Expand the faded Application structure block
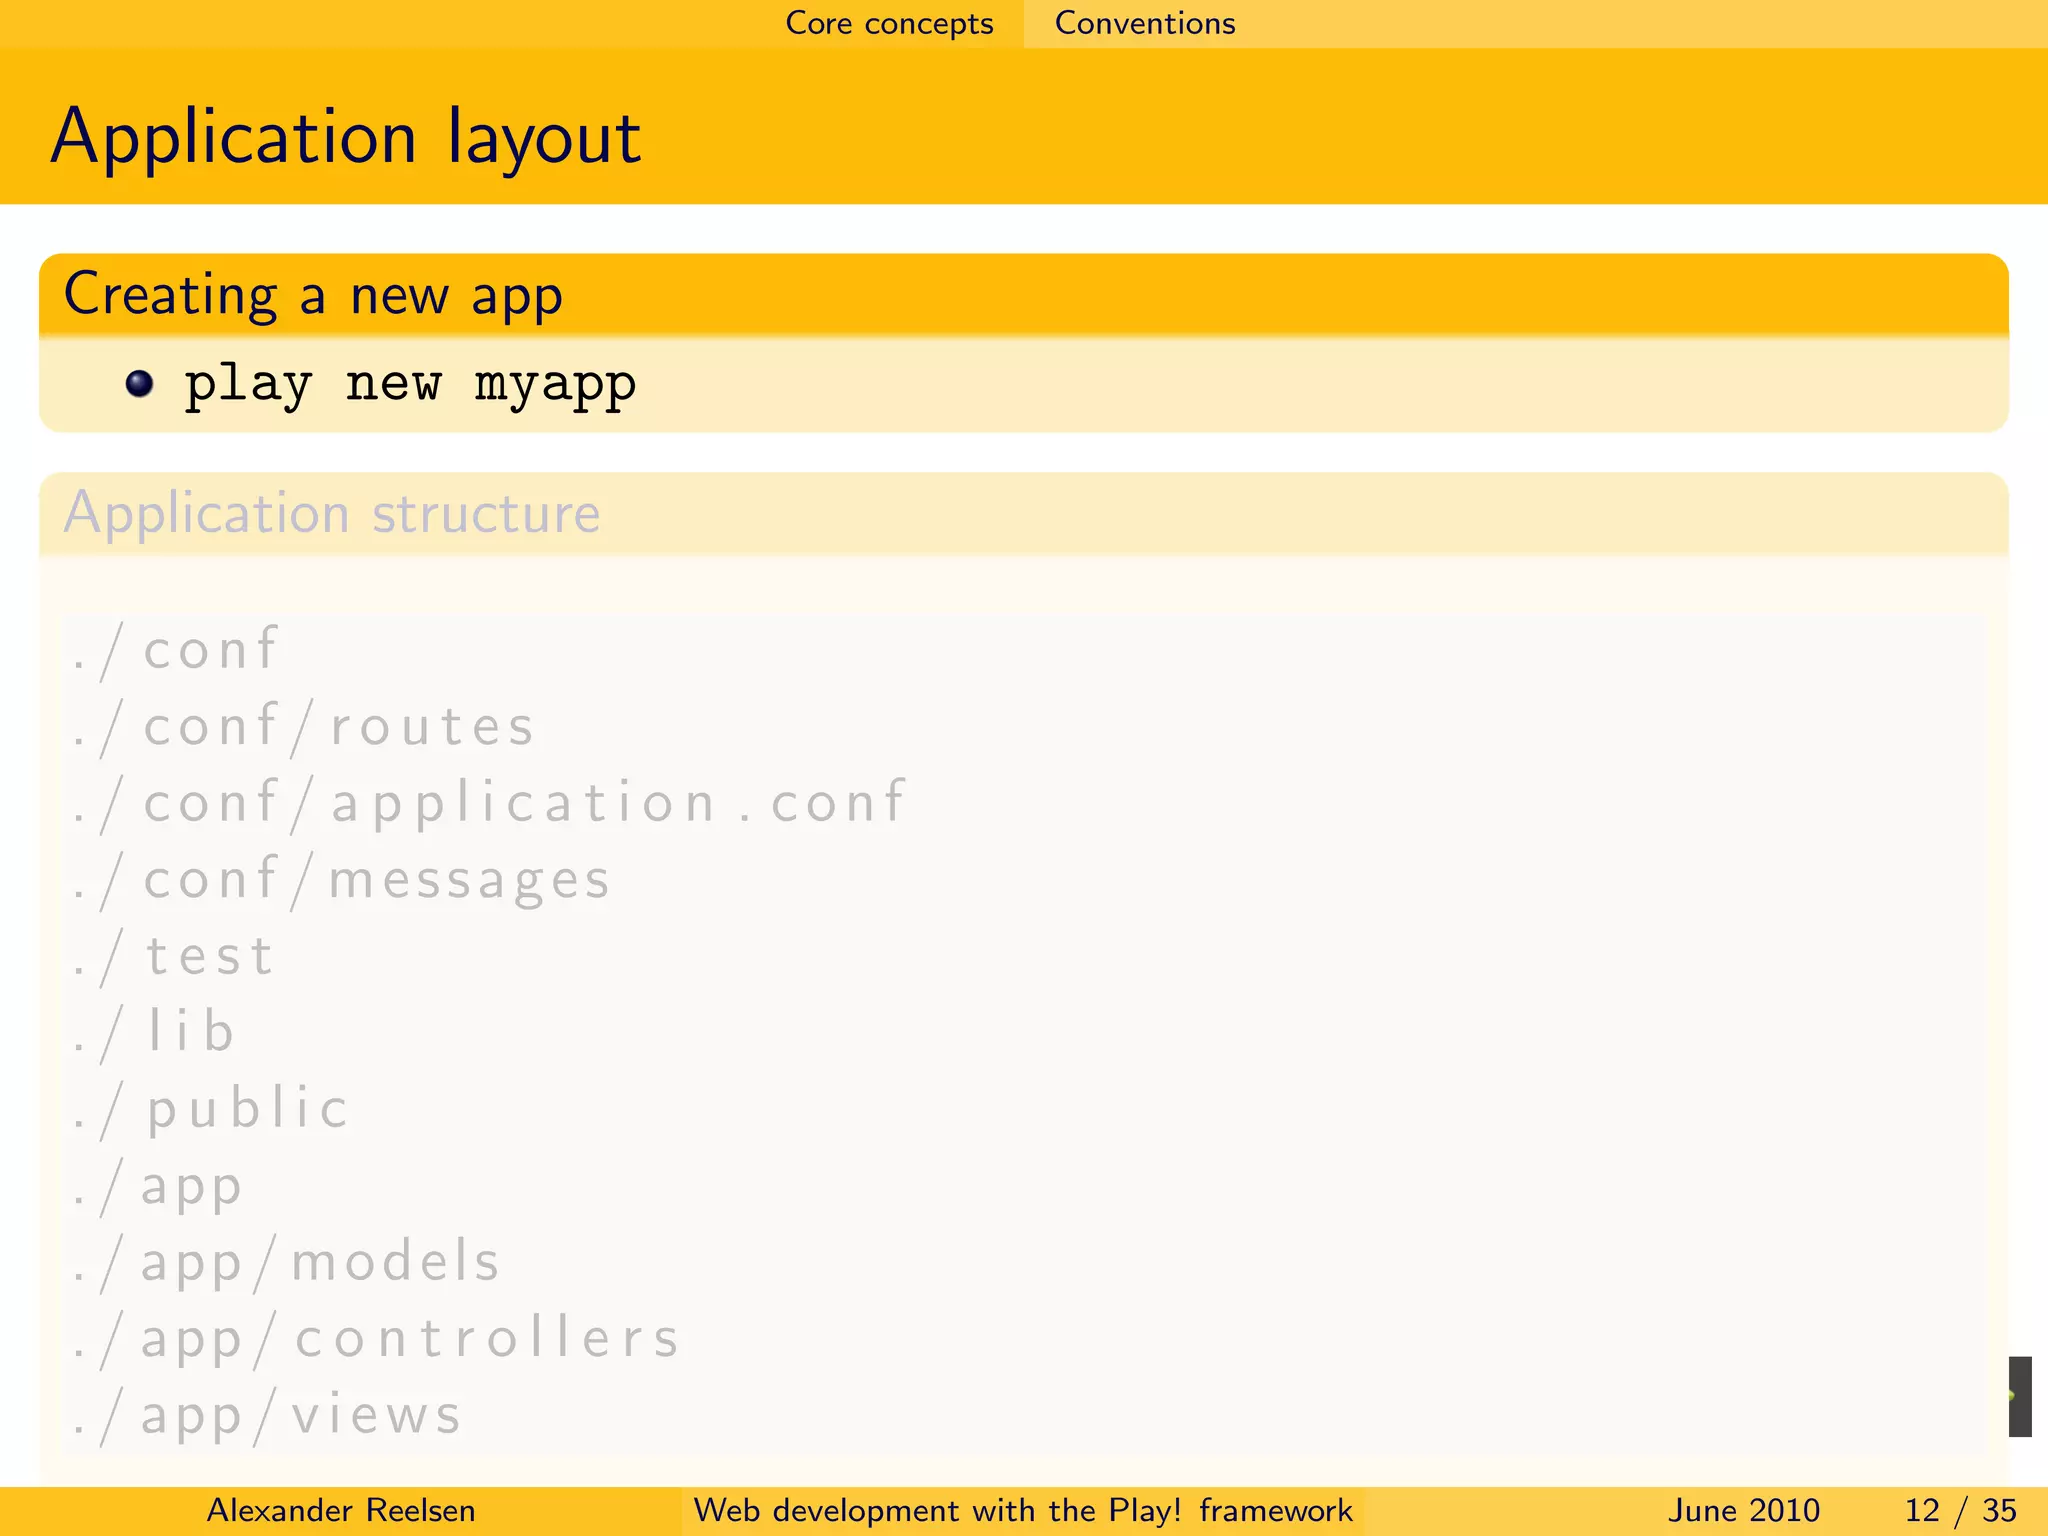The image size is (2048, 1536). (332, 514)
